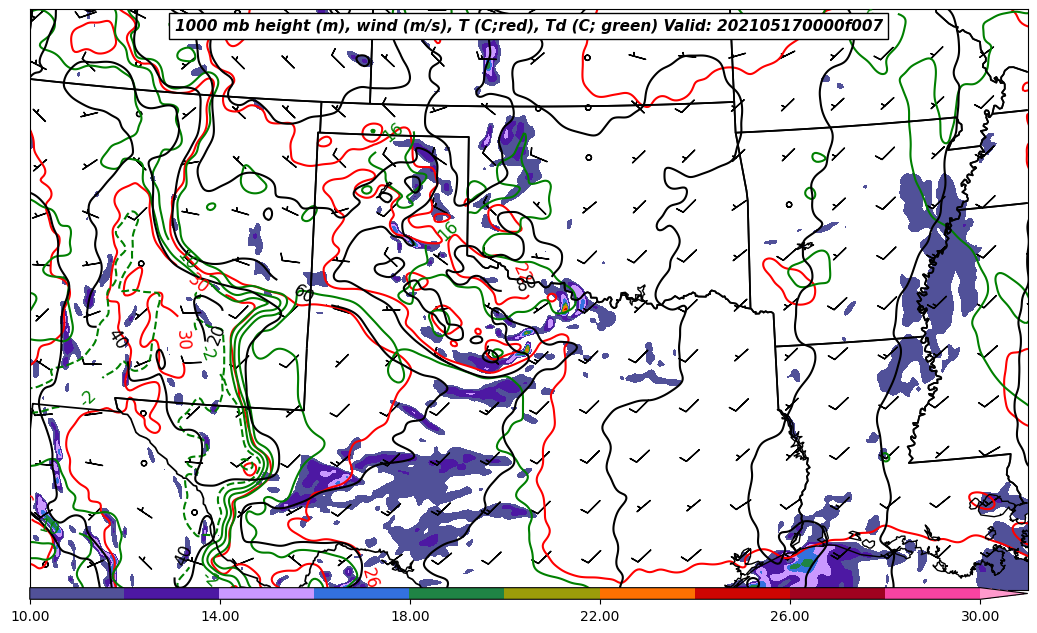
Task: Select the 14.00 colorbar tick label
Action: pyautogui.click(x=220, y=616)
